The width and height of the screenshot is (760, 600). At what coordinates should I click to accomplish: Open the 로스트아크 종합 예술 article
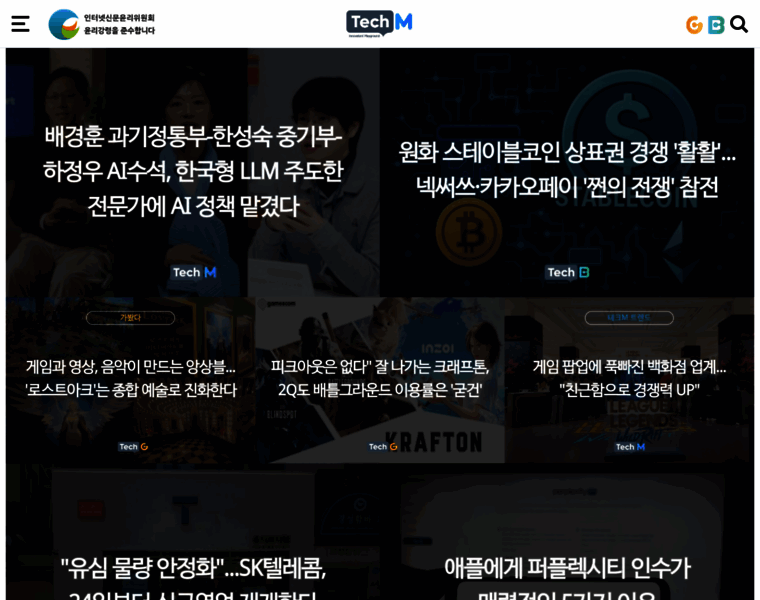(x=131, y=379)
